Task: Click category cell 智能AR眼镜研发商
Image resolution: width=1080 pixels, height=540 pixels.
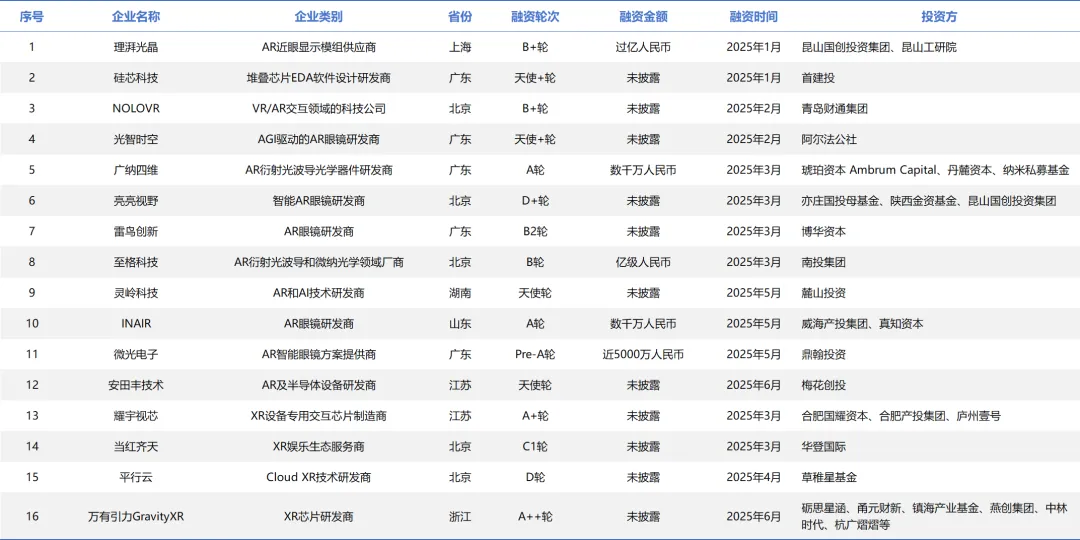Action: click(318, 201)
